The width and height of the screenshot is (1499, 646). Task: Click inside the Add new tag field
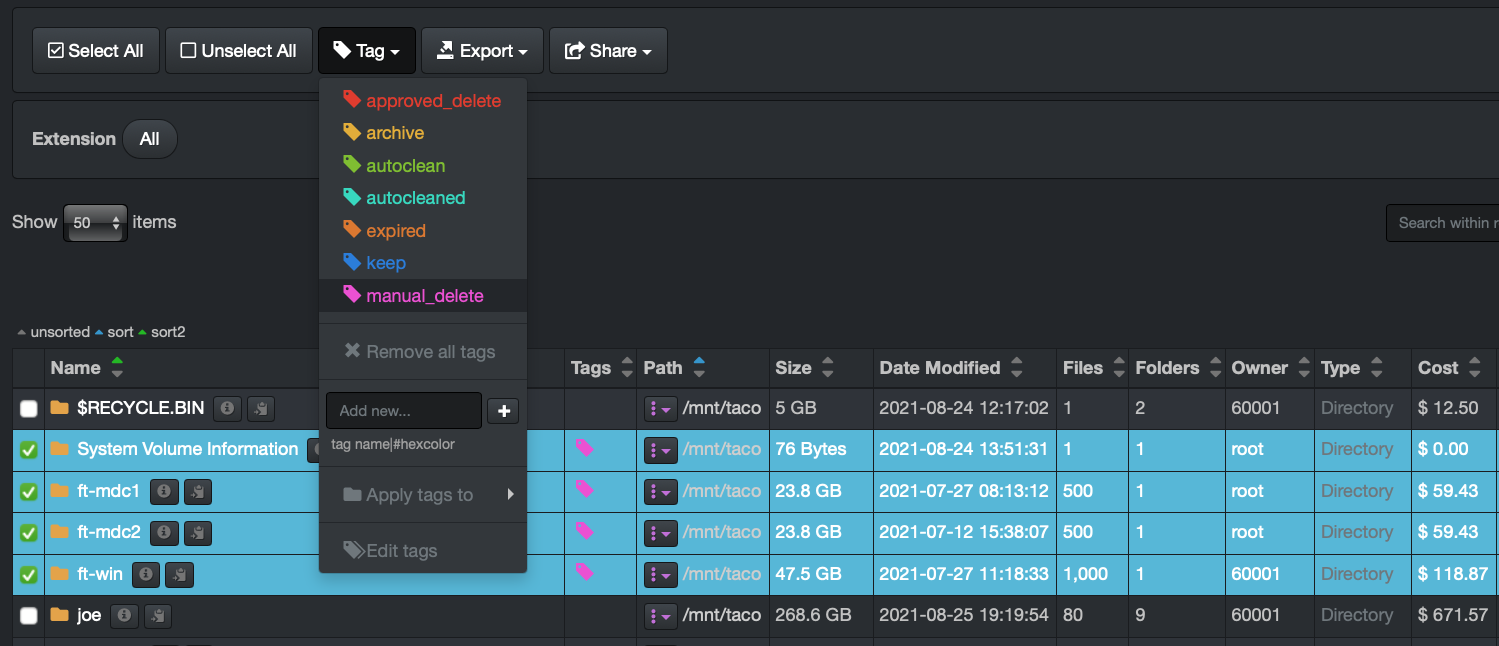click(x=403, y=410)
